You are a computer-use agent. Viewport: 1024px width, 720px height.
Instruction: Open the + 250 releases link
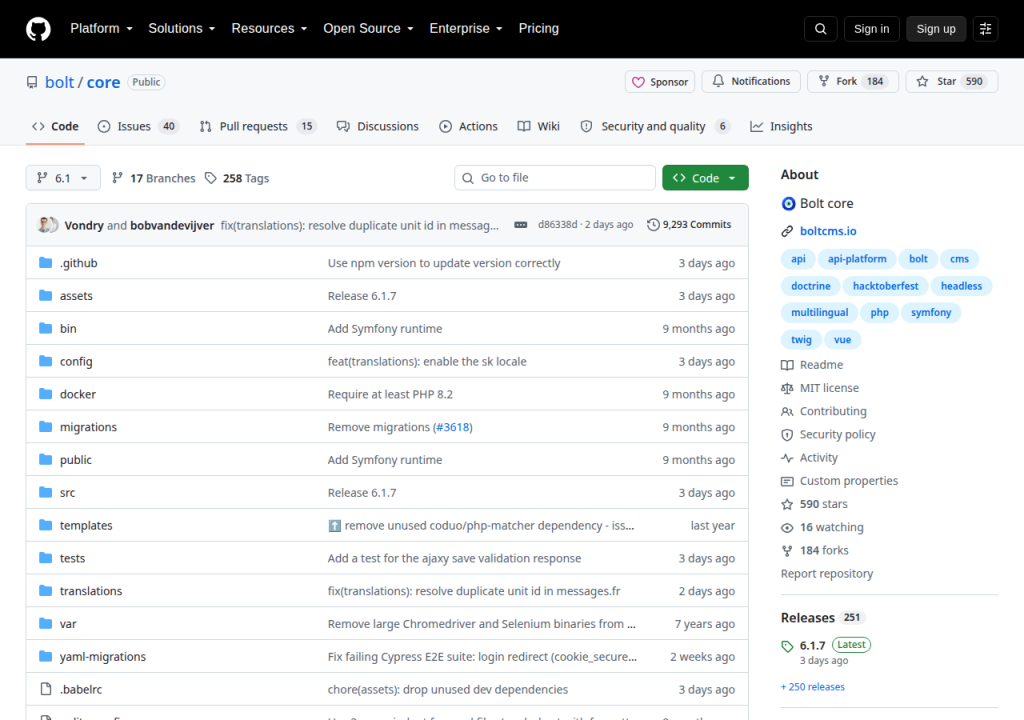point(812,687)
